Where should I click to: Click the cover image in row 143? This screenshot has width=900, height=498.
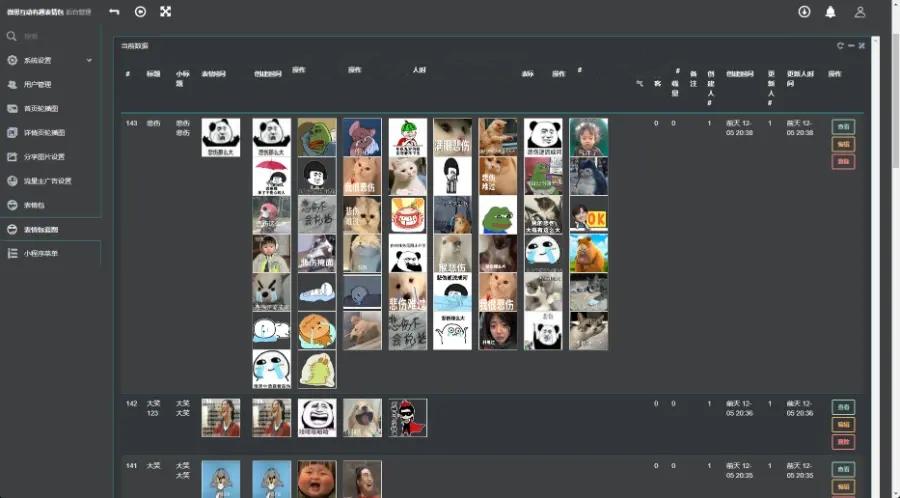[x=220, y=137]
